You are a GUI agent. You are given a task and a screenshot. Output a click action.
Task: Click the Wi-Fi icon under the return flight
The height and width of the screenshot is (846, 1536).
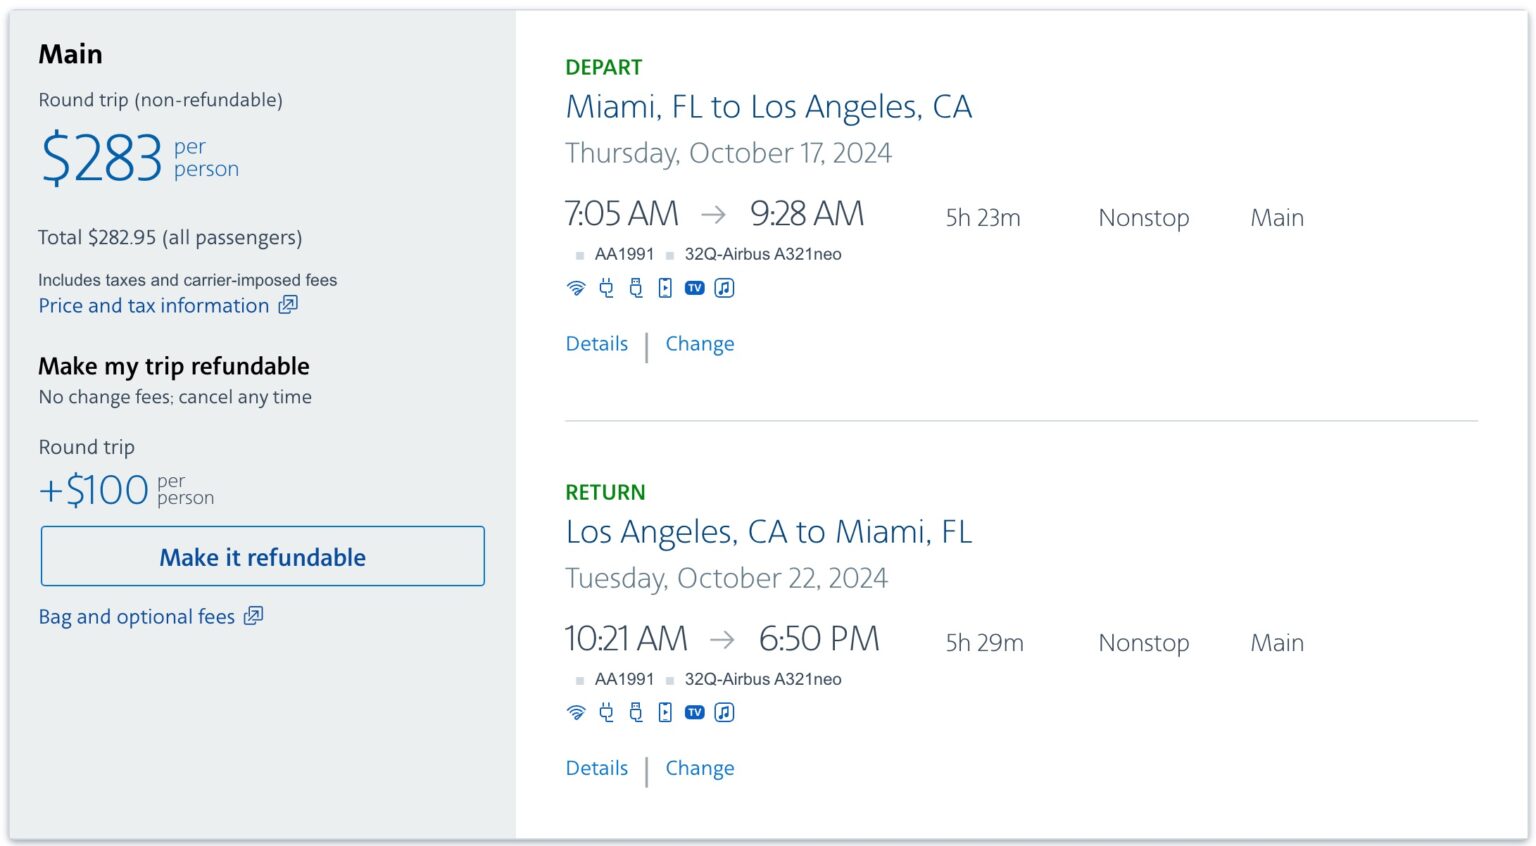tap(575, 712)
